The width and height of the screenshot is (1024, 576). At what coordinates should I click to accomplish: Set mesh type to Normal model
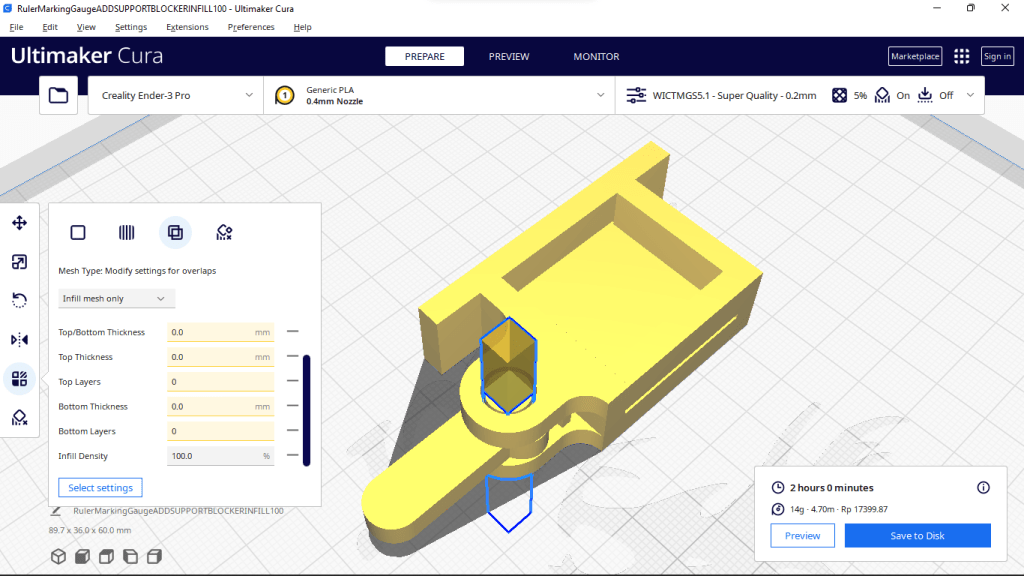pos(78,232)
